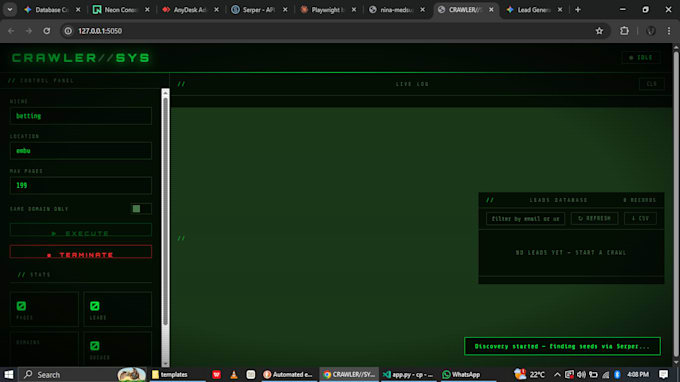This screenshot has height=382, width=680.
Task: Open the notifications center icon
Action: (x=663, y=374)
